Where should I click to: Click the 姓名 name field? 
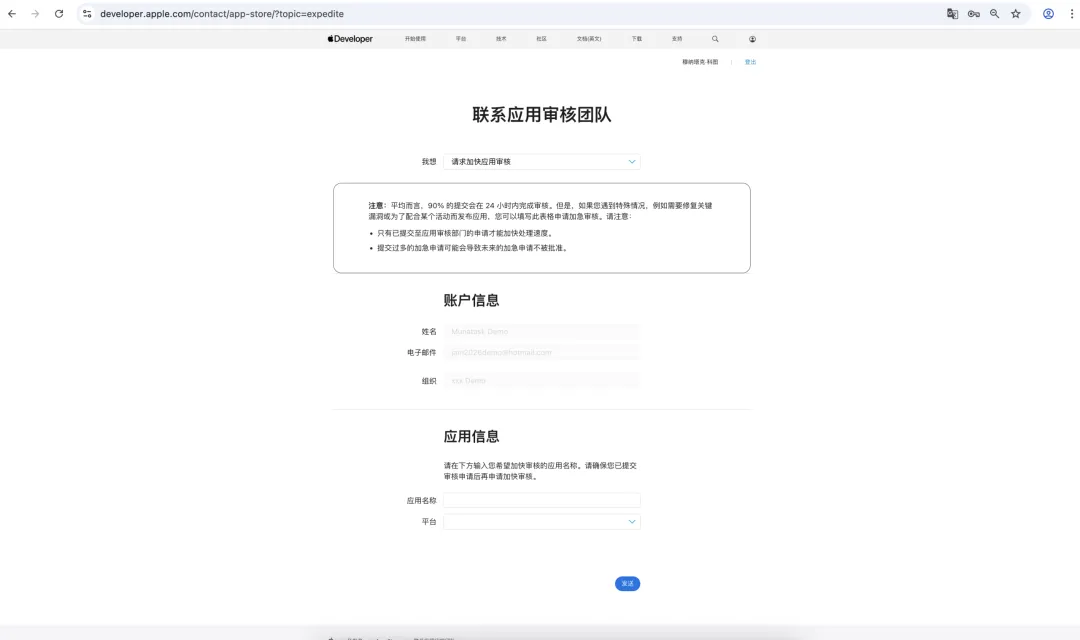(x=542, y=331)
